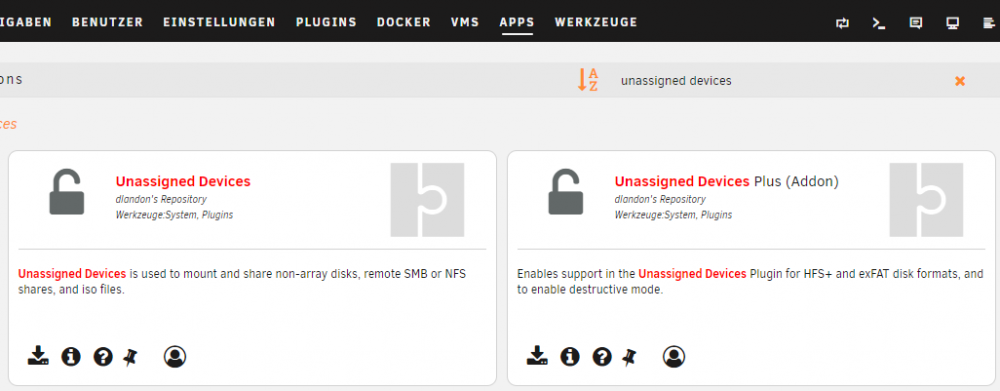Install Unassigned Devices Plus addon via download icon

click(x=537, y=356)
